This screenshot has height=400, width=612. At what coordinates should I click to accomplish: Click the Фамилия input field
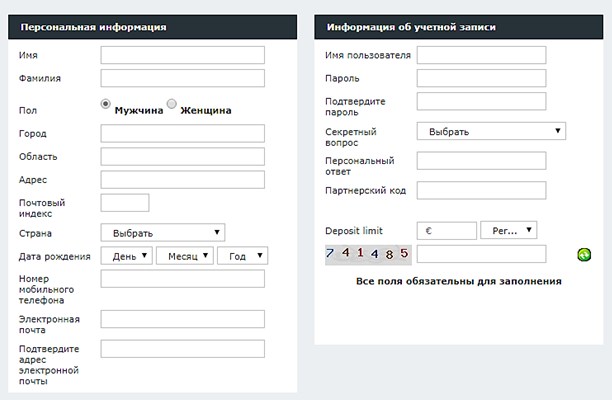182,78
